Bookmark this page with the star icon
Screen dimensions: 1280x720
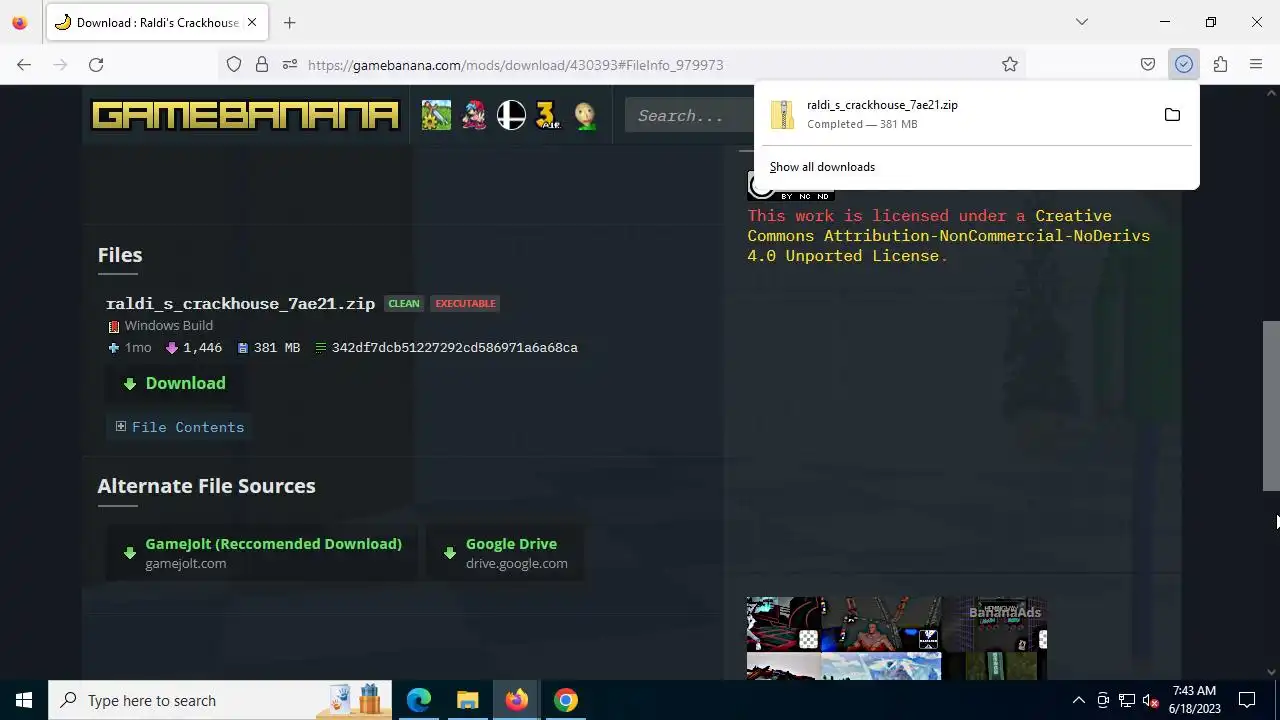tap(1010, 64)
